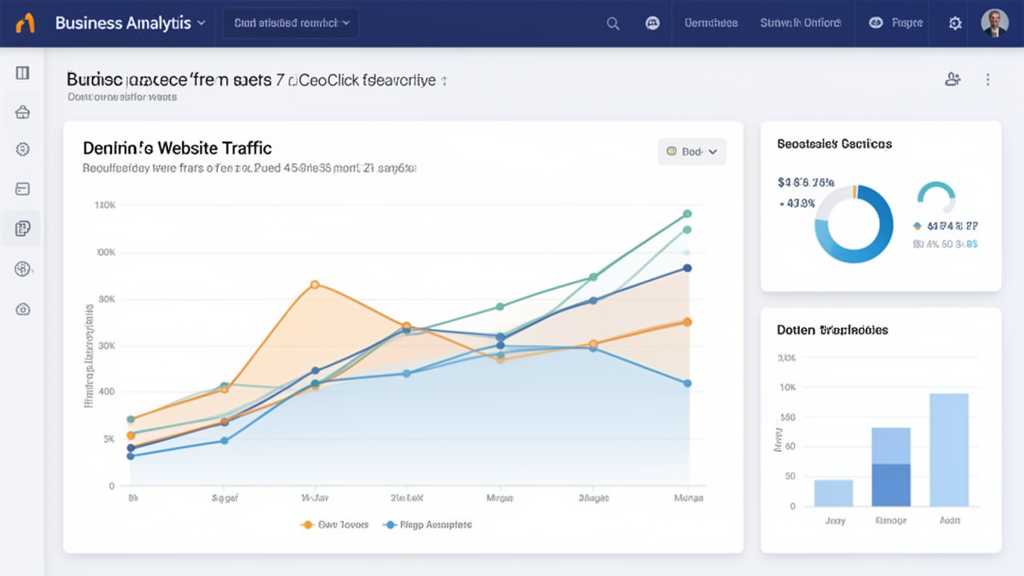This screenshot has height=576, width=1024.
Task: Click the sidebar globe circle icon
Action: 23,269
